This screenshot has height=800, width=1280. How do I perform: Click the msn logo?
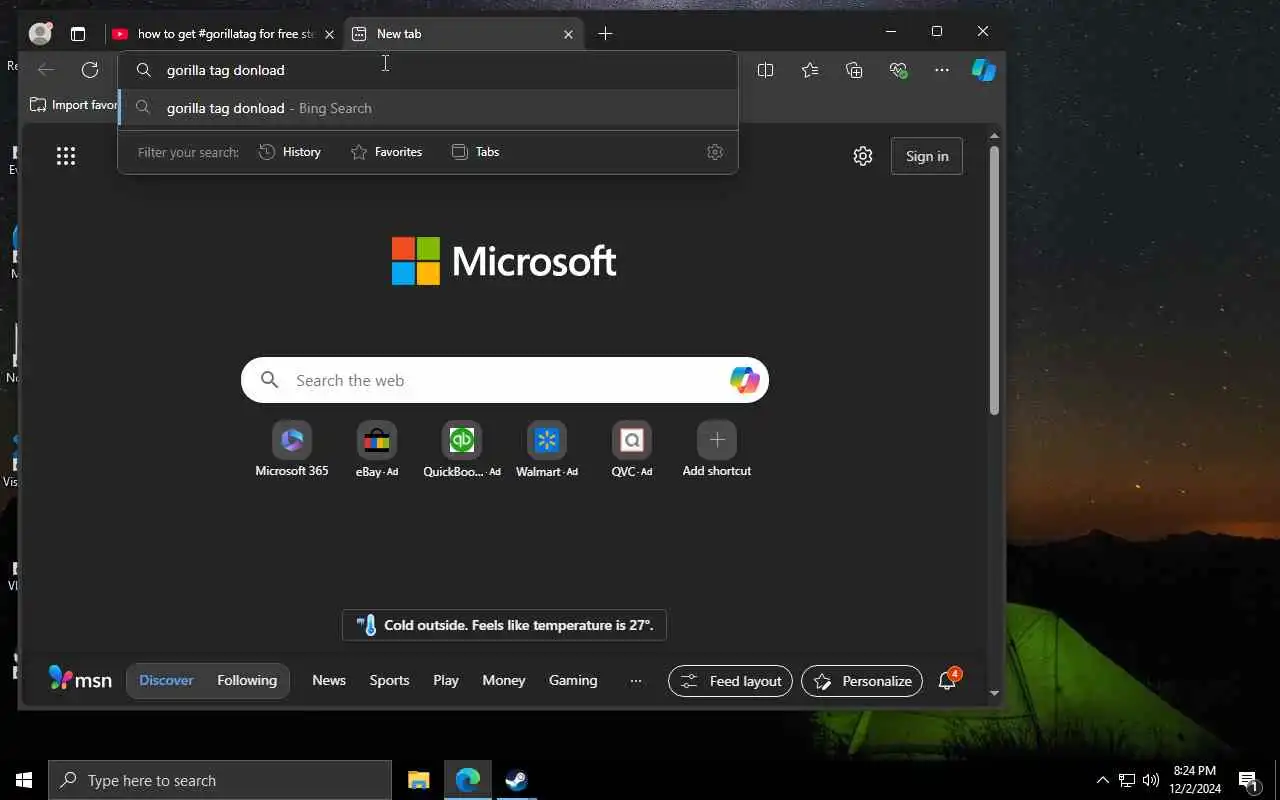point(81,679)
